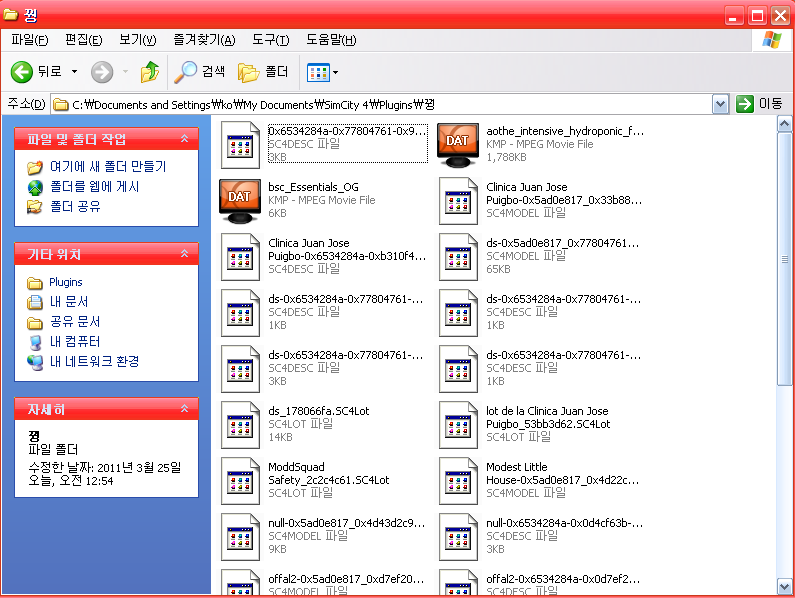Click 폴더 공유 link

75,206
